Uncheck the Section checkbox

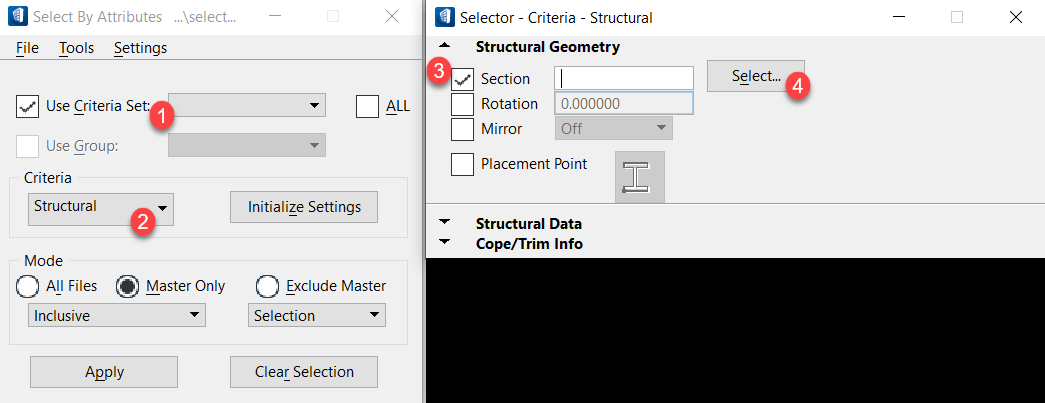(x=463, y=79)
